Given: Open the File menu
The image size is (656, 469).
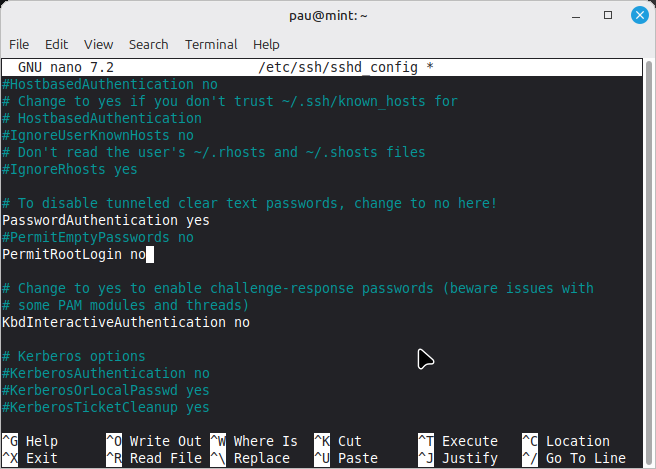Looking at the screenshot, I should (19, 44).
